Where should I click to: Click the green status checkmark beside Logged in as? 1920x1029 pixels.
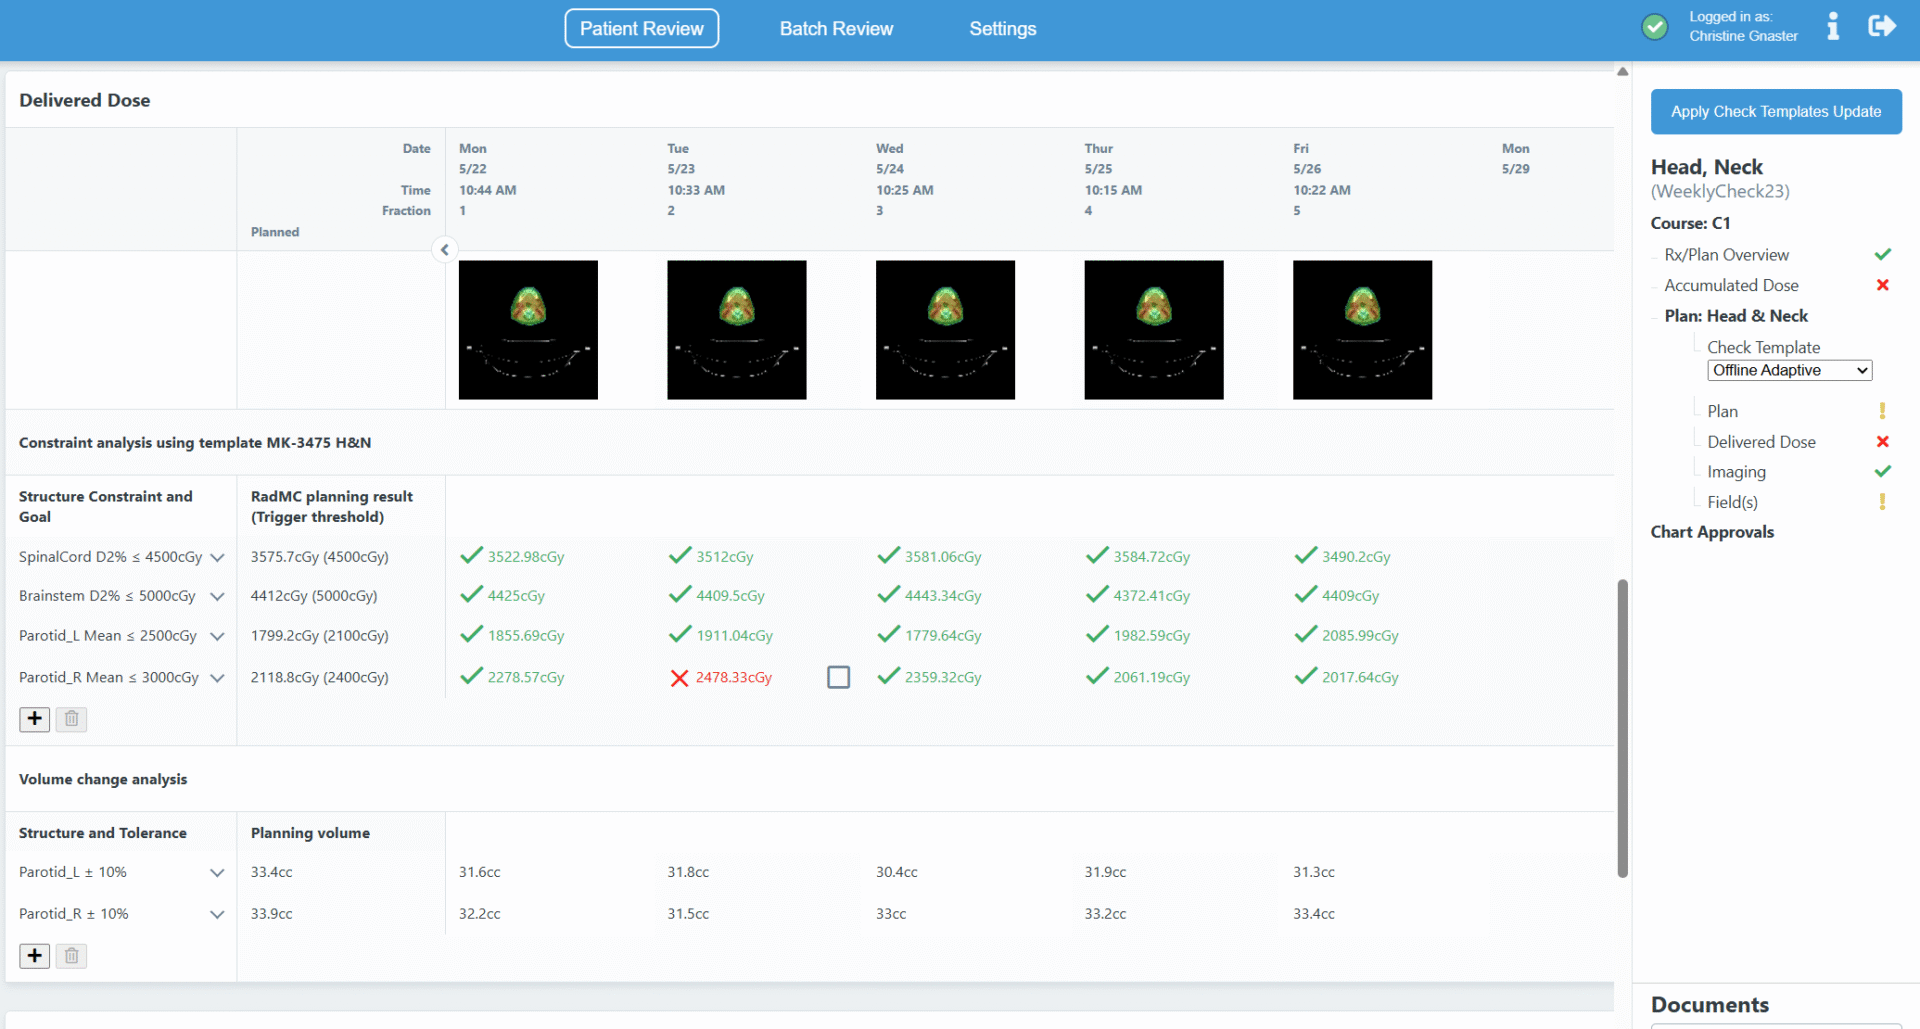tap(1655, 26)
